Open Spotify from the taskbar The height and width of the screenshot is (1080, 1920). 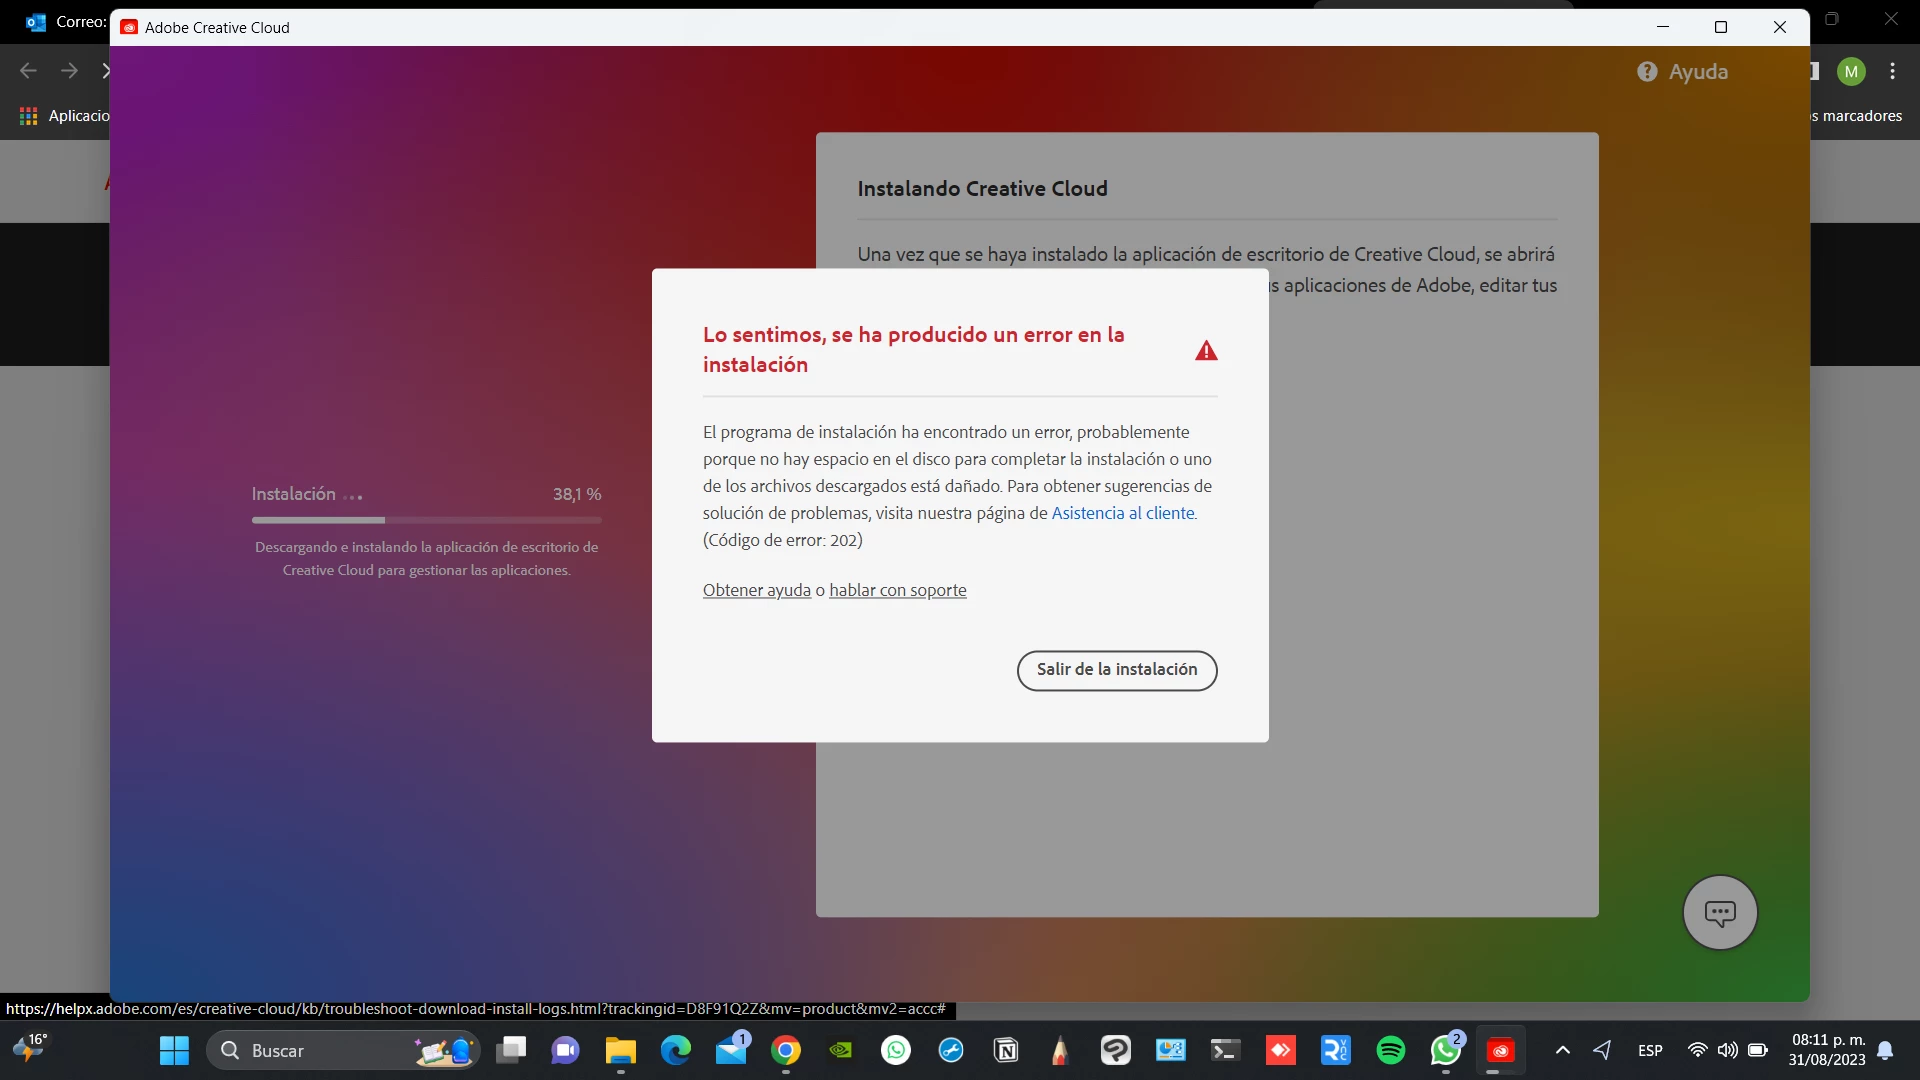(1390, 1050)
